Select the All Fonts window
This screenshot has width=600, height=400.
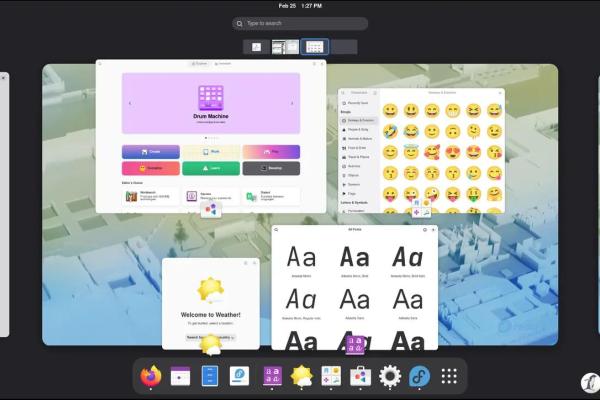pos(355,287)
